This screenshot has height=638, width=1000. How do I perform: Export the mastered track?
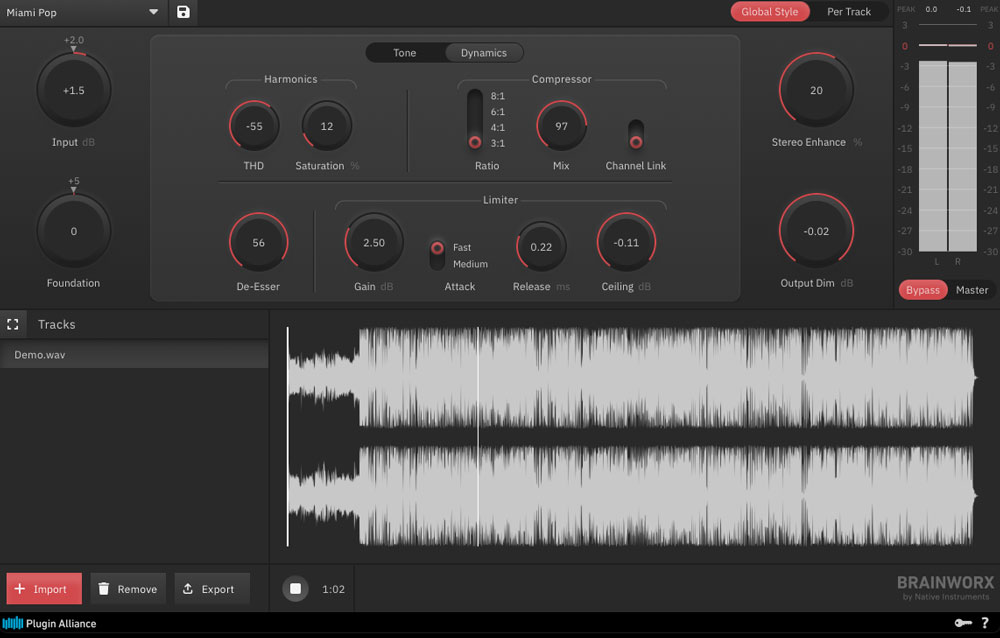tap(212, 588)
